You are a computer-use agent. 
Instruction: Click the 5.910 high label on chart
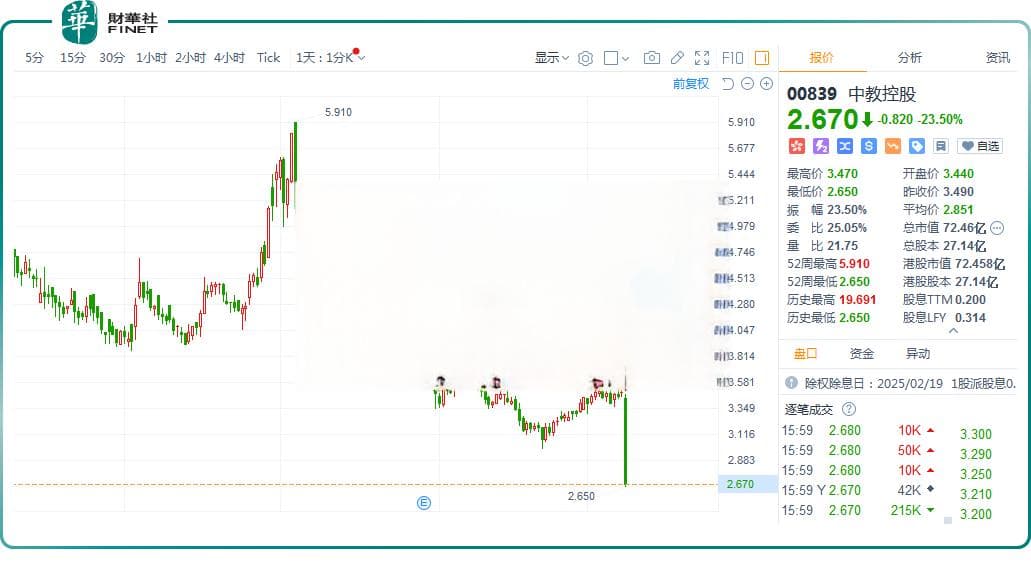(x=338, y=112)
